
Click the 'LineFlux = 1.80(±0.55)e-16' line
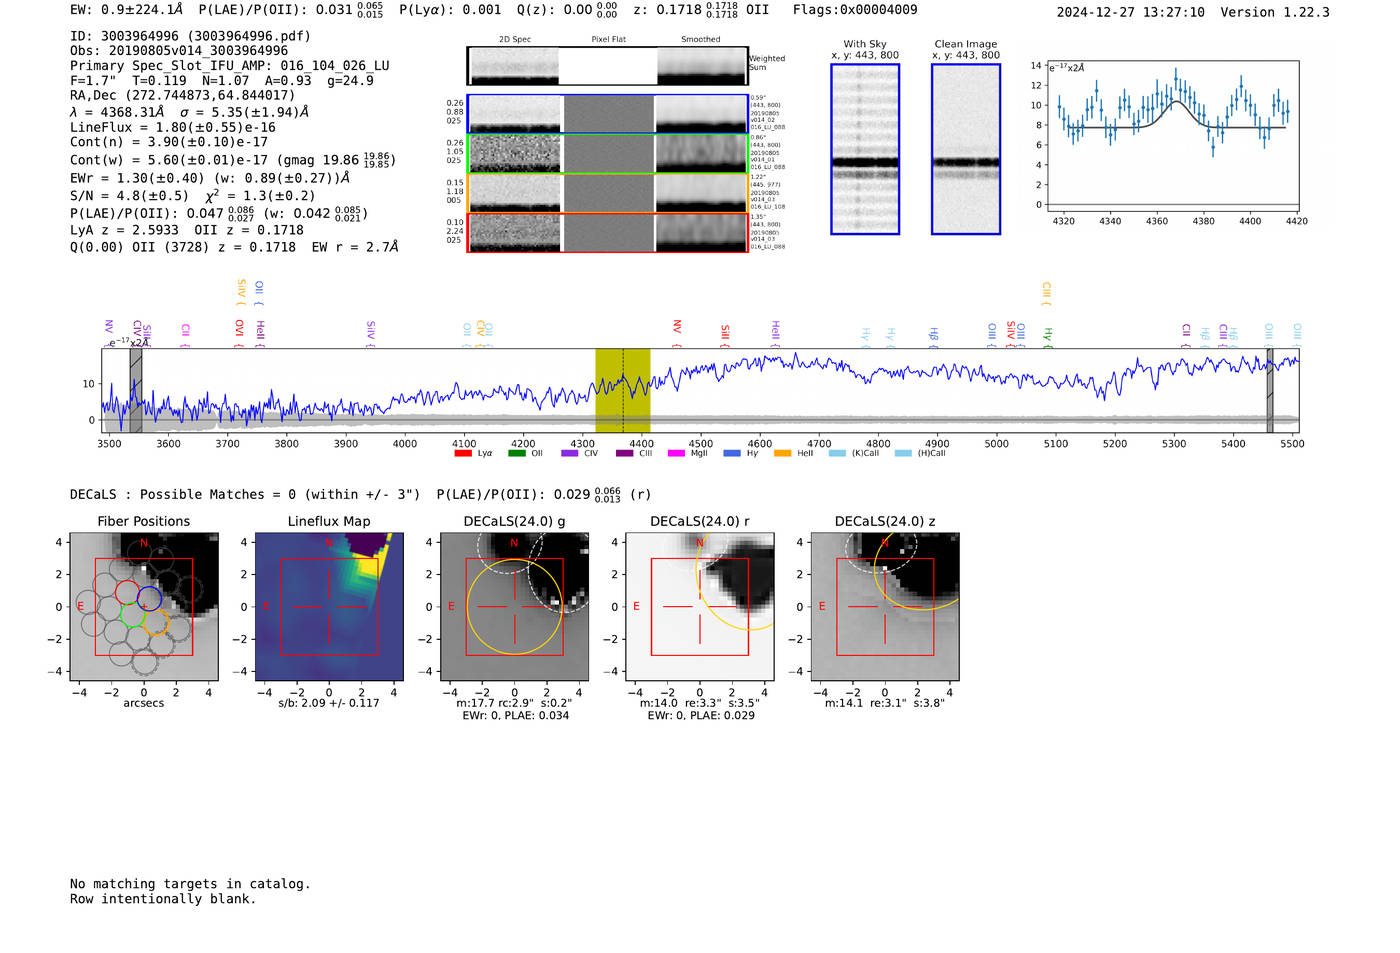[x=173, y=127]
